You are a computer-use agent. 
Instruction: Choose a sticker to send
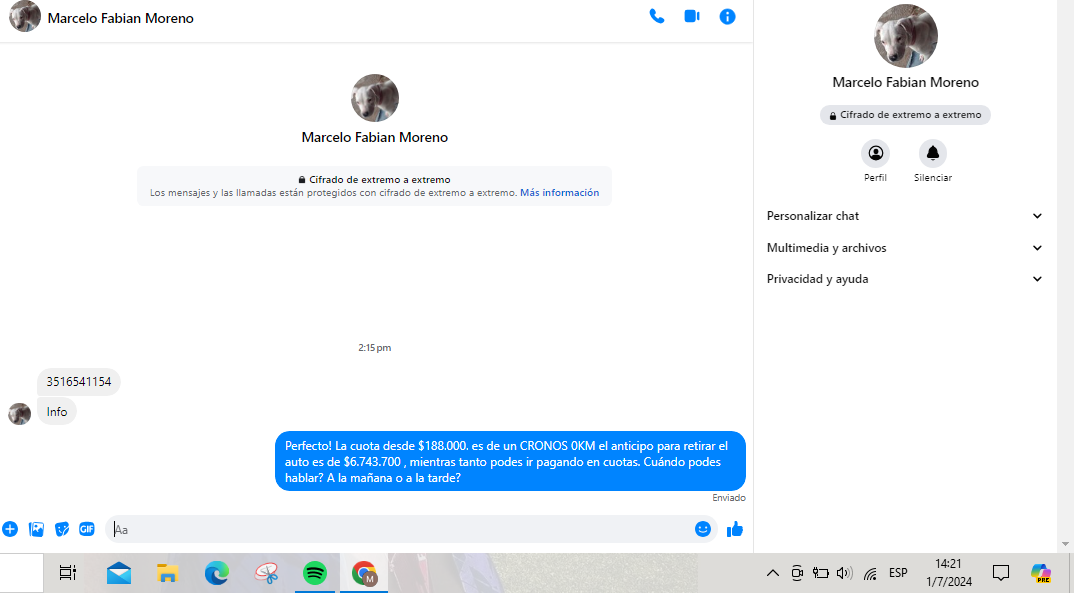pyautogui.click(x=62, y=529)
